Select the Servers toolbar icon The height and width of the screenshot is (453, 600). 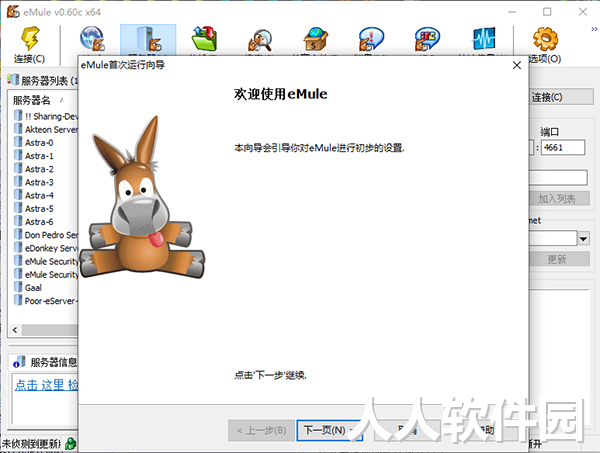148,38
